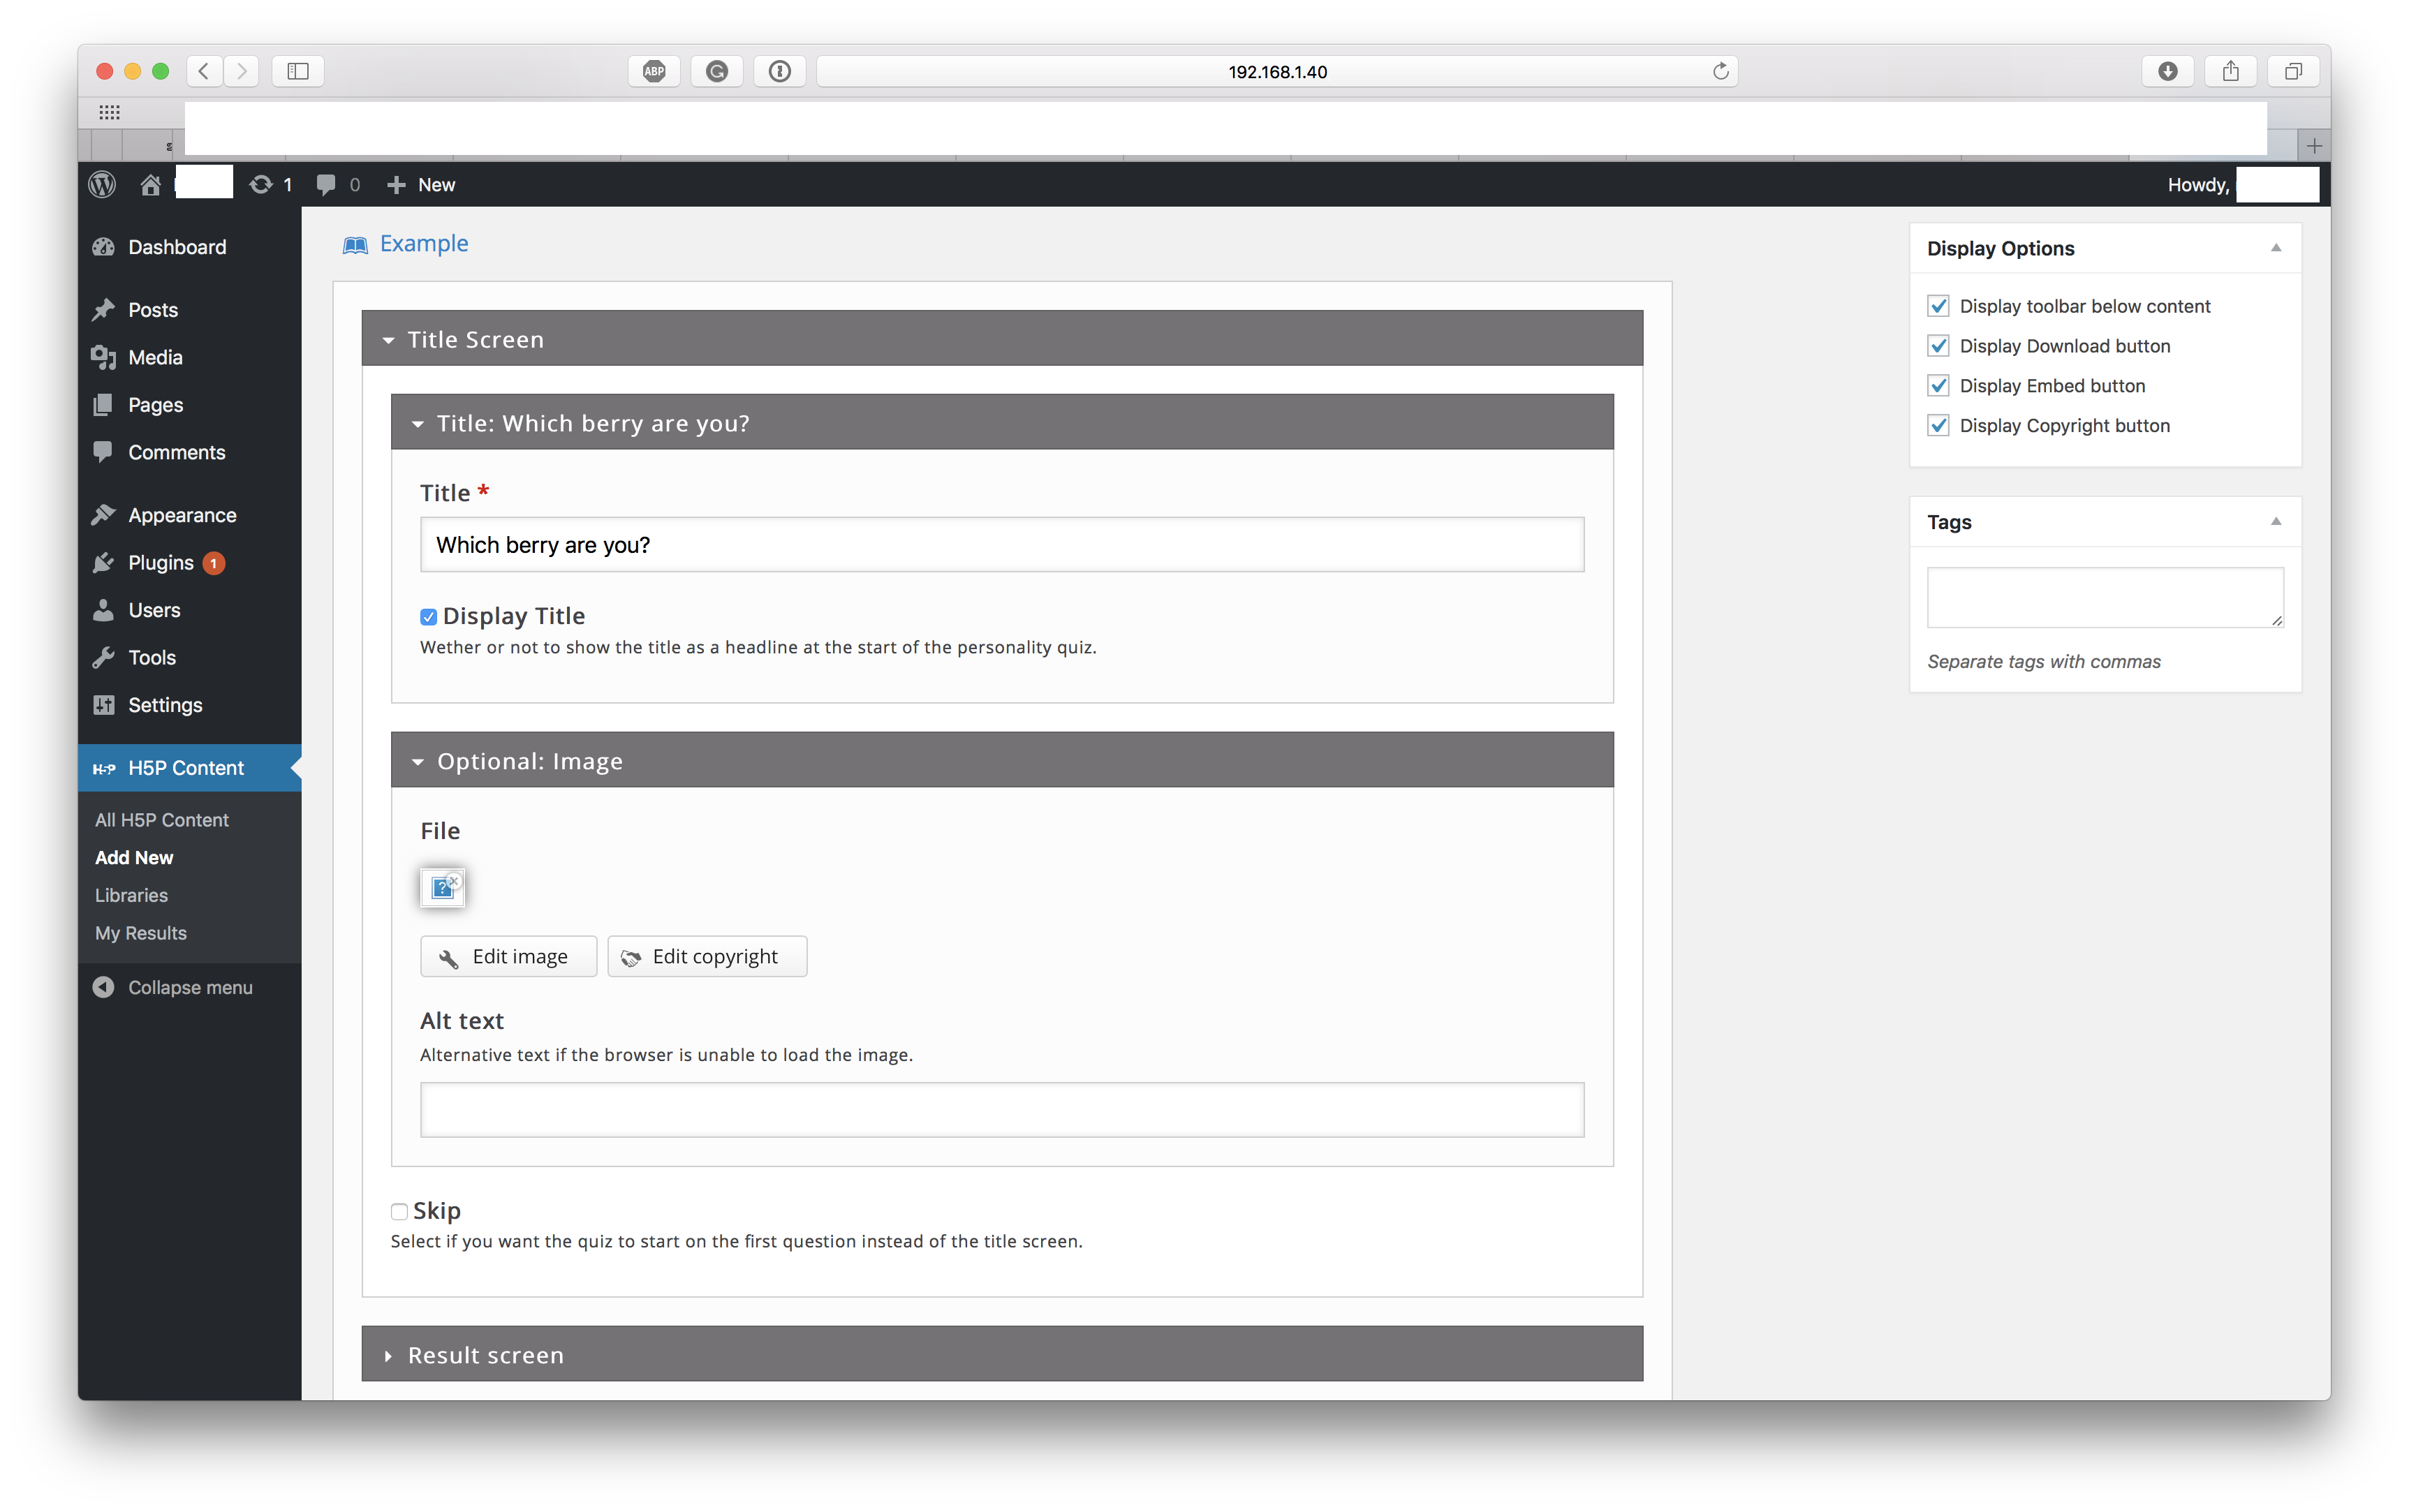Click the Safari share icon
2409x1512 pixels.
click(x=2230, y=71)
